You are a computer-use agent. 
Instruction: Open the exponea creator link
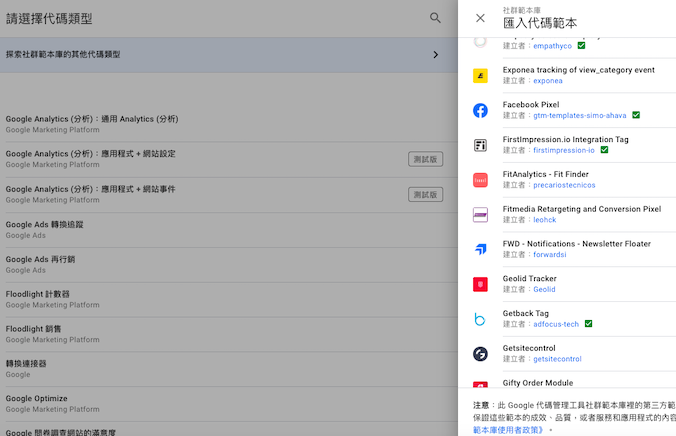click(x=548, y=81)
